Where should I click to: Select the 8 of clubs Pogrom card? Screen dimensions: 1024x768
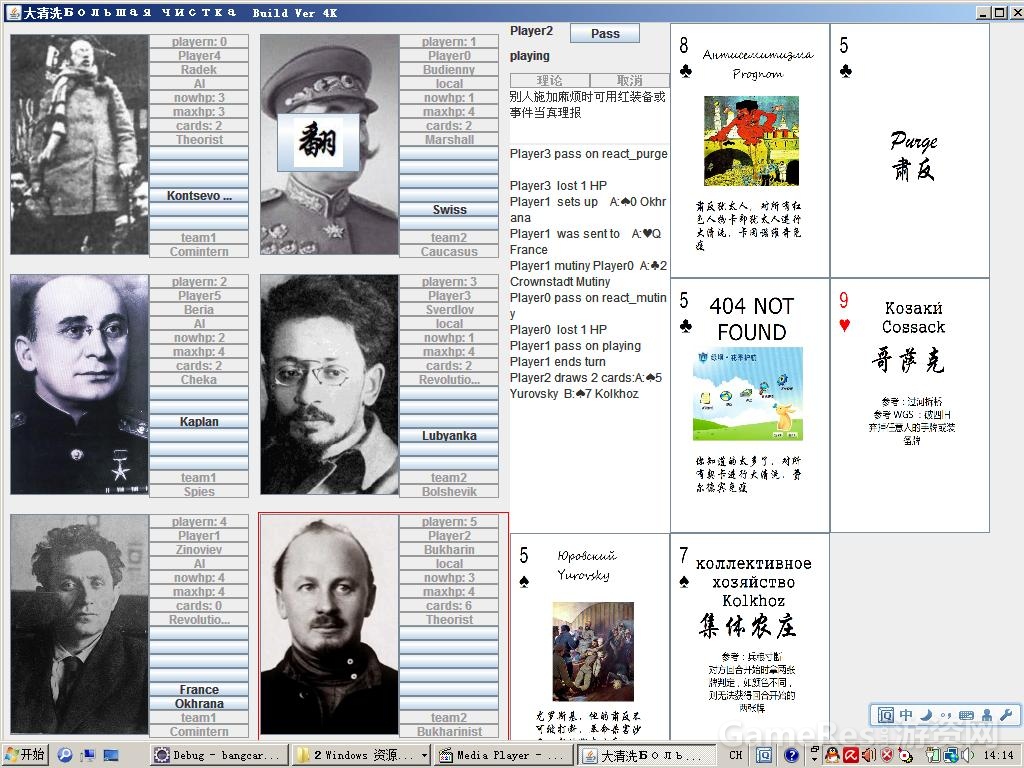750,150
